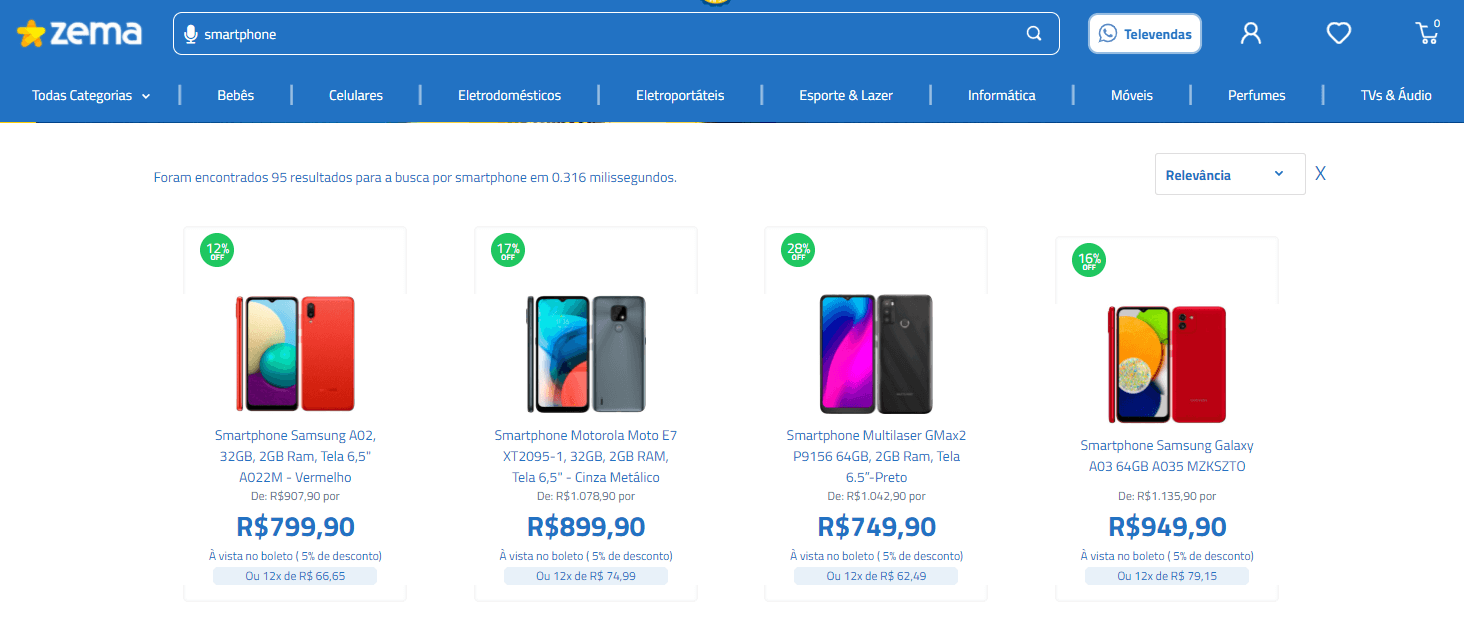Select the Celulares category
1464x620 pixels.
pos(355,95)
